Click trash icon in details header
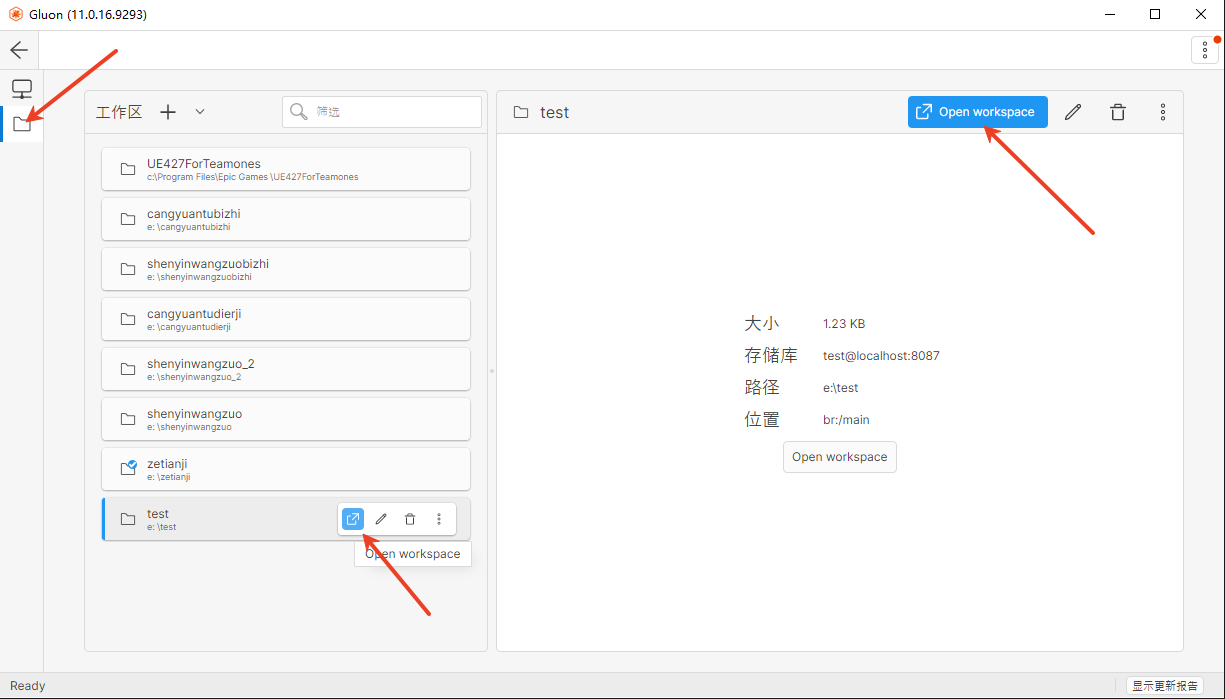 pos(1118,112)
